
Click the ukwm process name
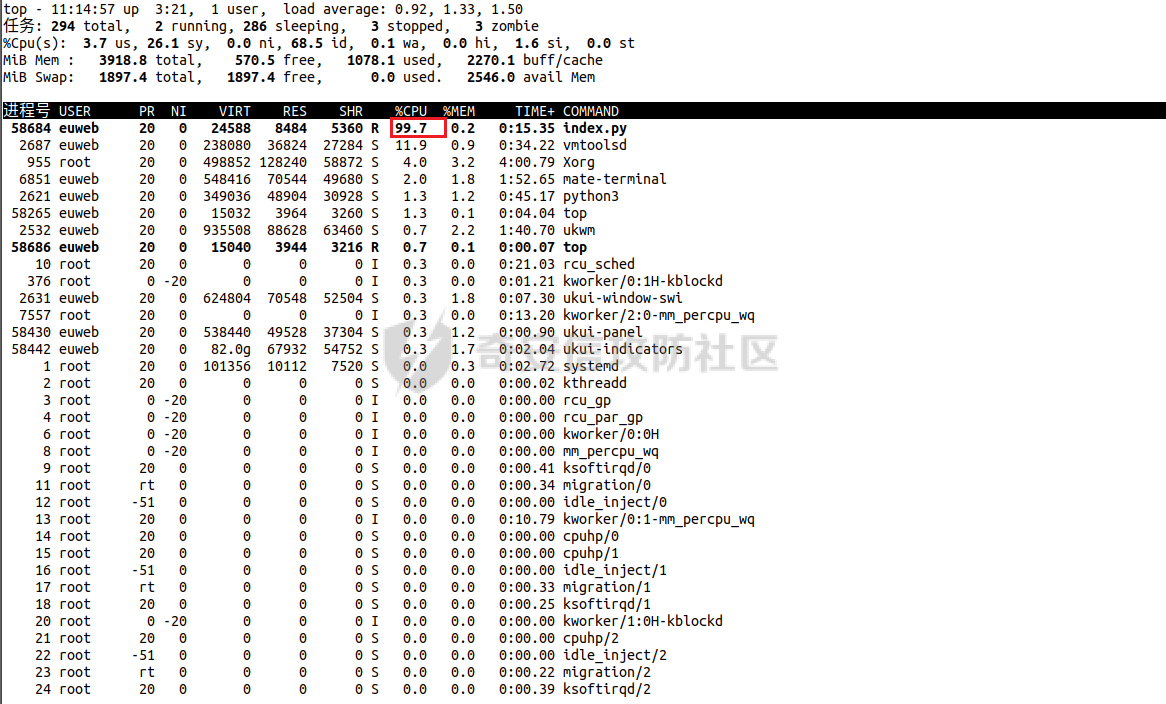coord(579,230)
